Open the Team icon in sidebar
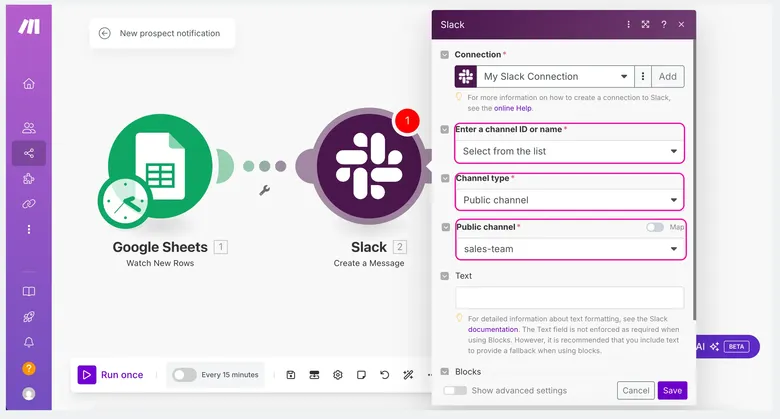The width and height of the screenshot is (780, 419). tap(29, 128)
